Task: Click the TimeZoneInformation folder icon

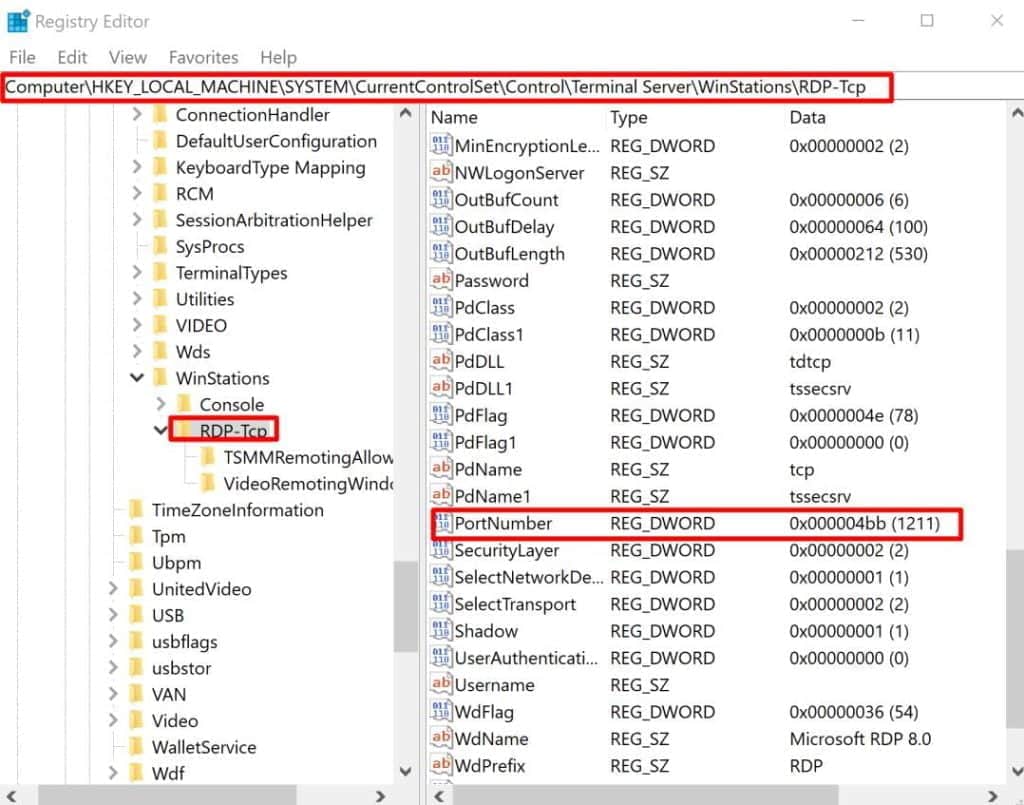Action: tap(136, 510)
